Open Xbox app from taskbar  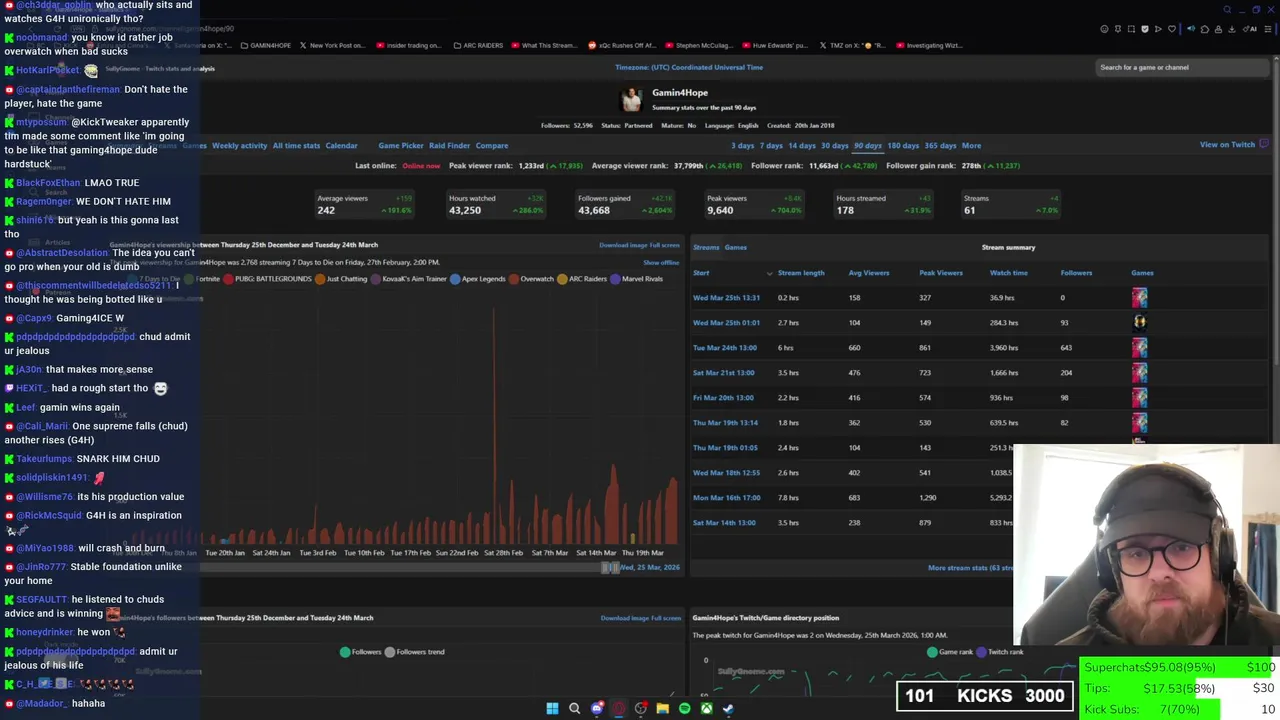706,708
